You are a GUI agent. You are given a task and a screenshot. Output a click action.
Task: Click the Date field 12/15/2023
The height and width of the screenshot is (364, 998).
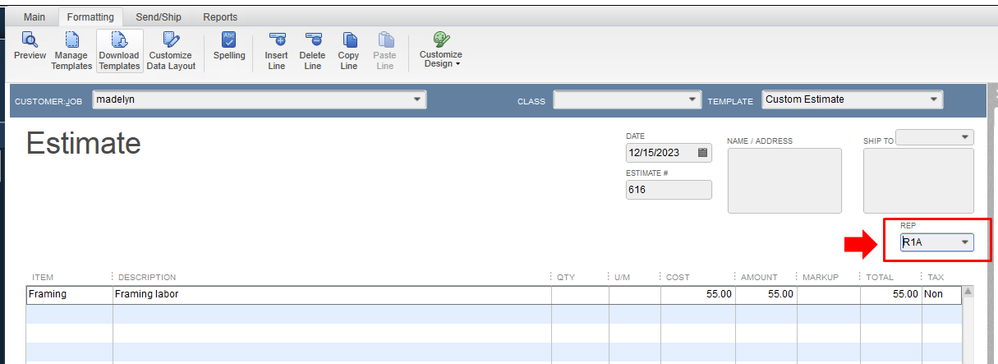[x=669, y=153]
